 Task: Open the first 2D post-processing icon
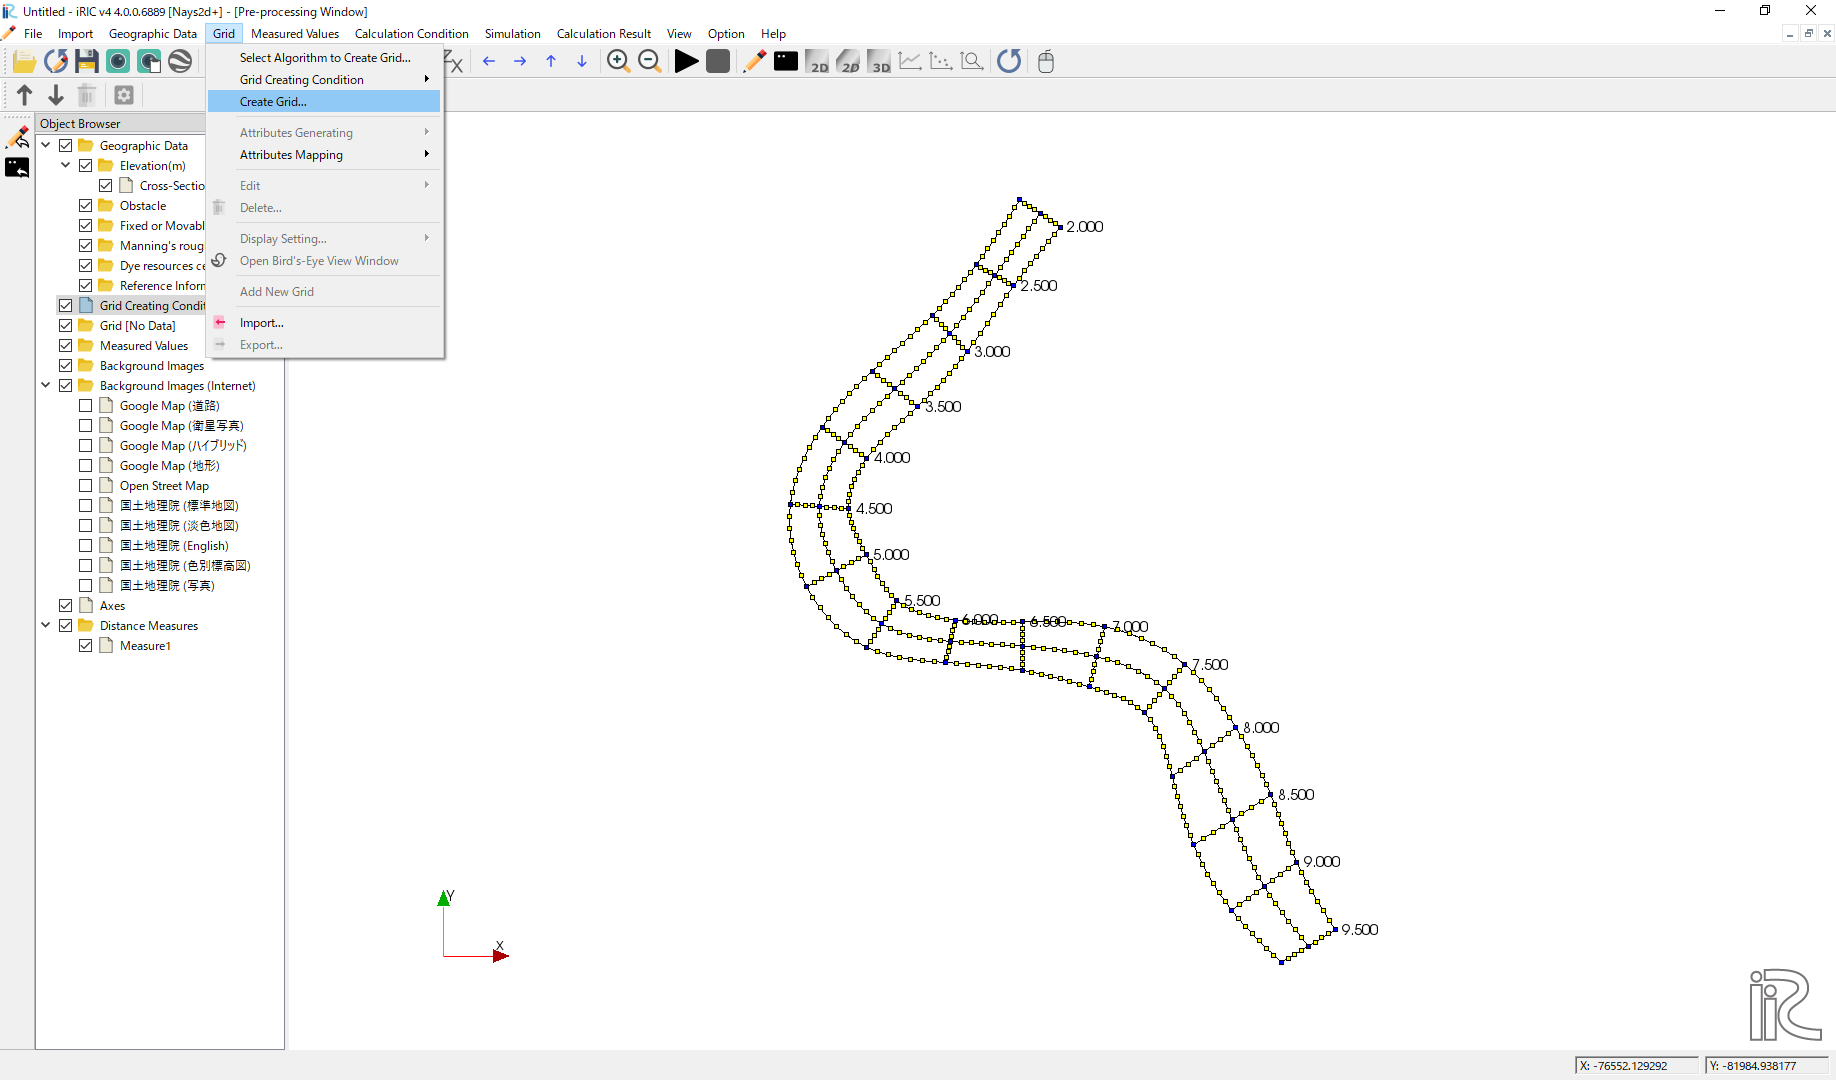click(817, 62)
